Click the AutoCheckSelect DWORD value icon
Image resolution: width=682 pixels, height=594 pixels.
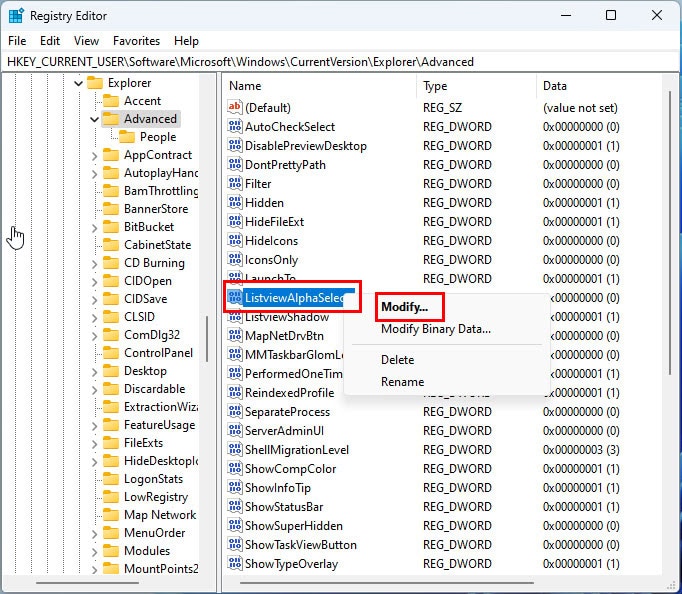click(235, 127)
